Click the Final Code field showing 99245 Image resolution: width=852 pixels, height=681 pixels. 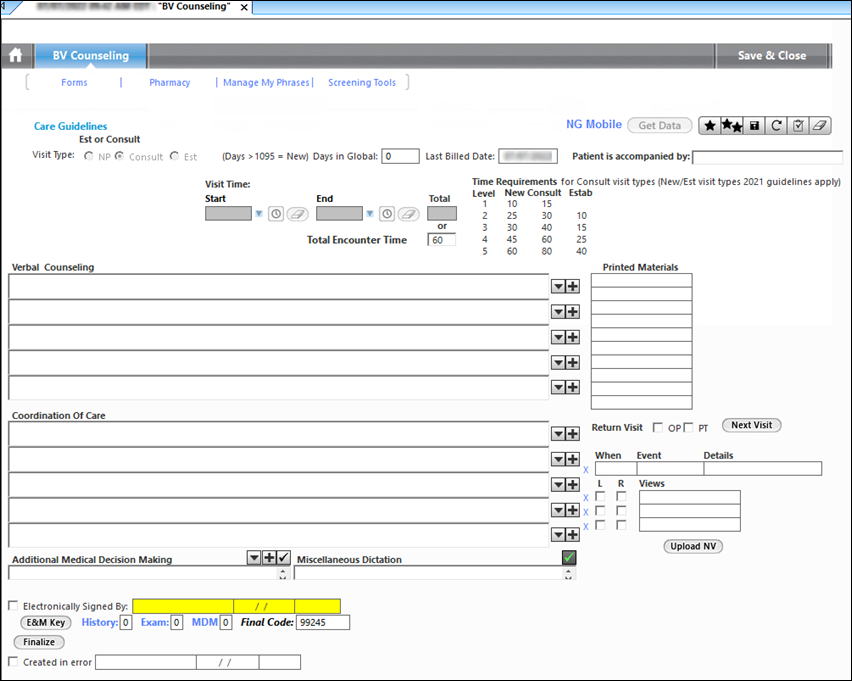(323, 622)
